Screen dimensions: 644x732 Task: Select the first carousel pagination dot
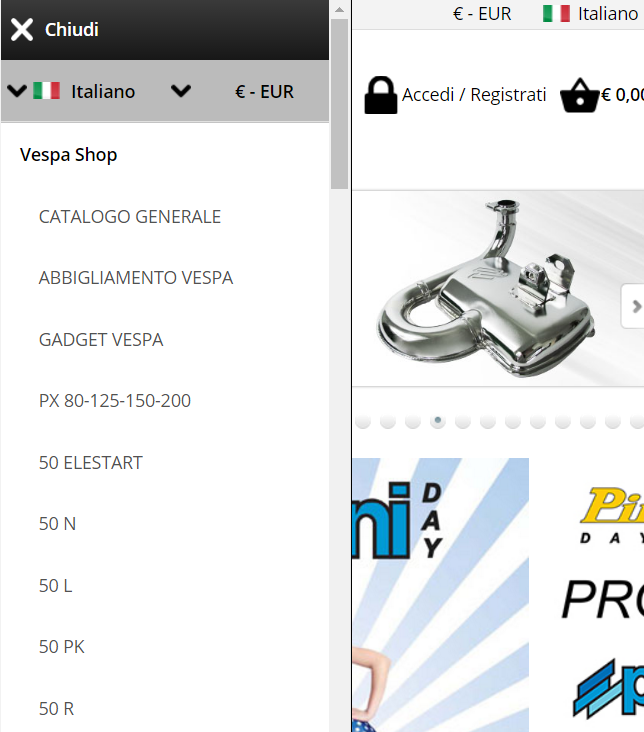[x=363, y=421]
